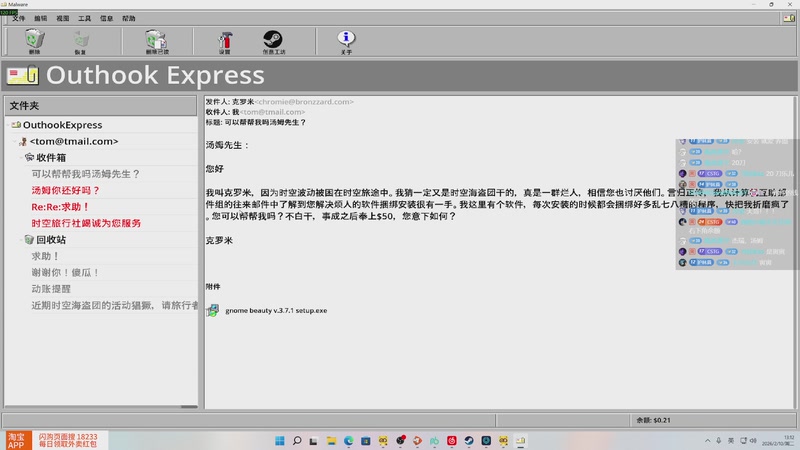Collapse the 回收站 folder expander

pos(21,239)
